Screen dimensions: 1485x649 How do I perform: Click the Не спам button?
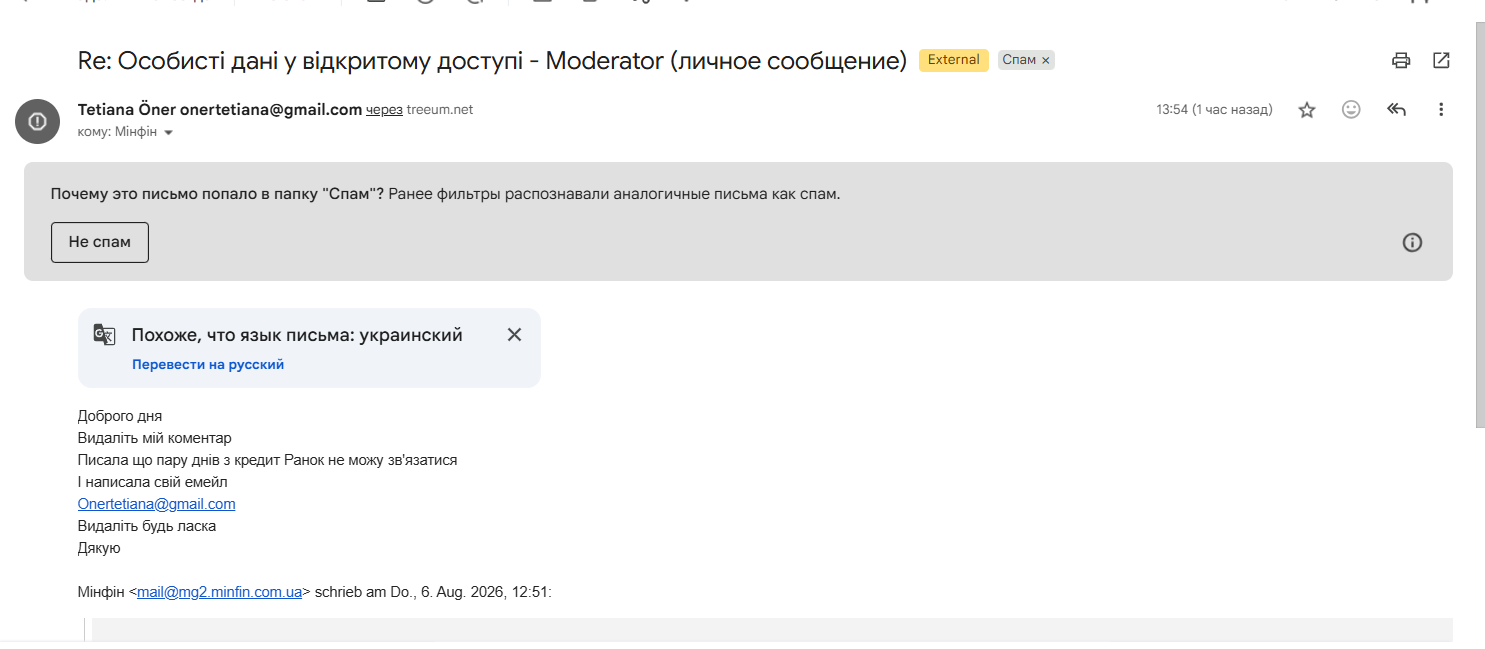(100, 243)
